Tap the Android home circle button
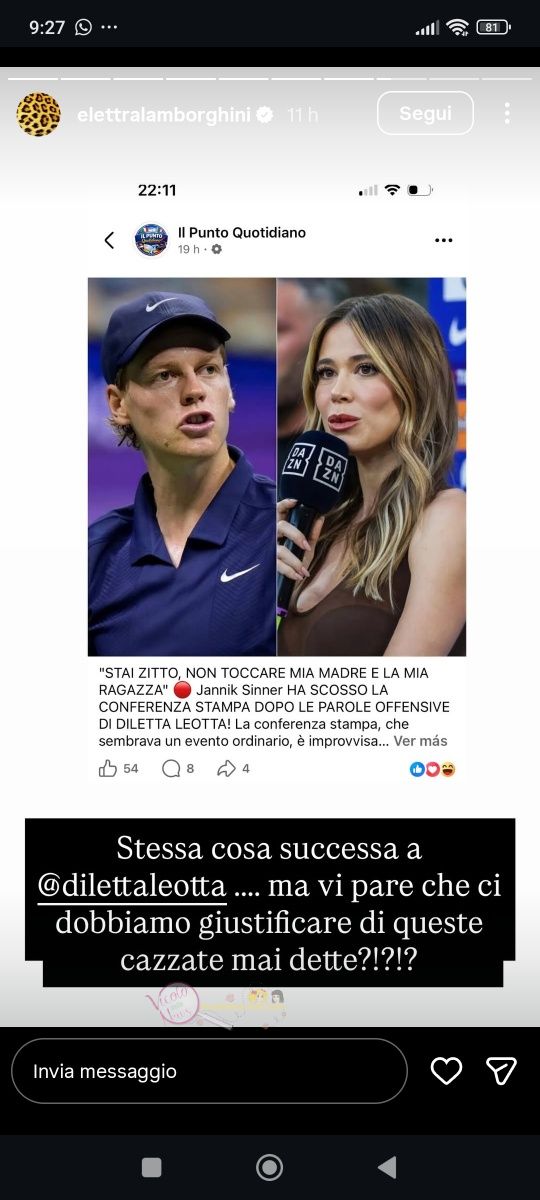Viewport: 540px width, 1200px height. (269, 1167)
